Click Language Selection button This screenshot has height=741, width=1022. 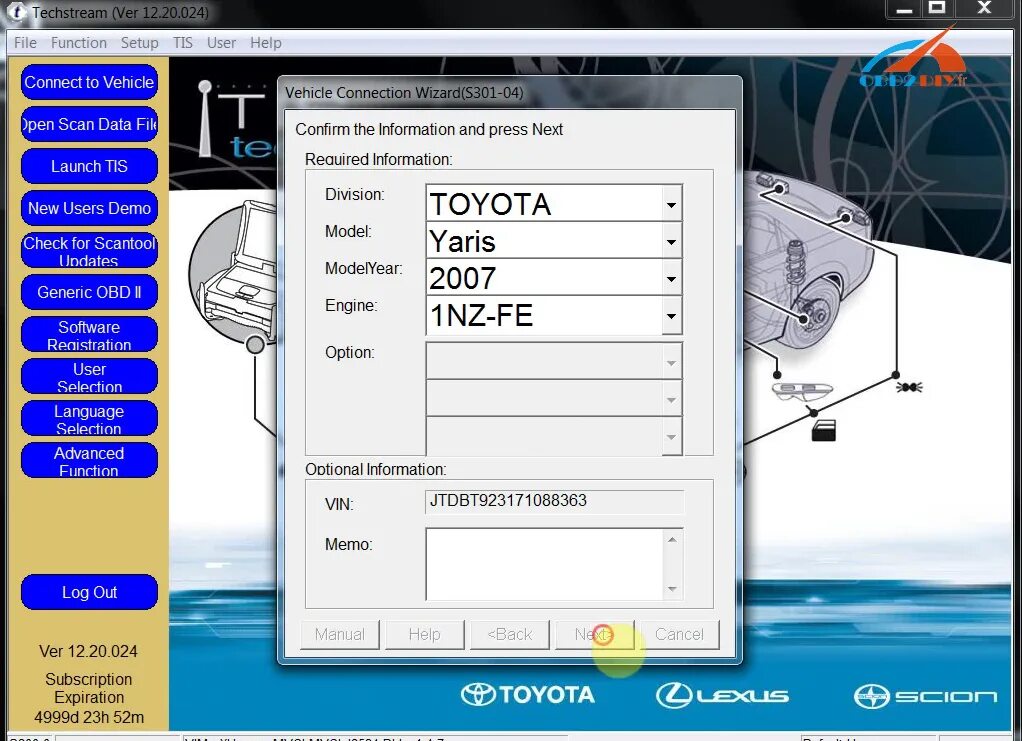click(x=89, y=418)
